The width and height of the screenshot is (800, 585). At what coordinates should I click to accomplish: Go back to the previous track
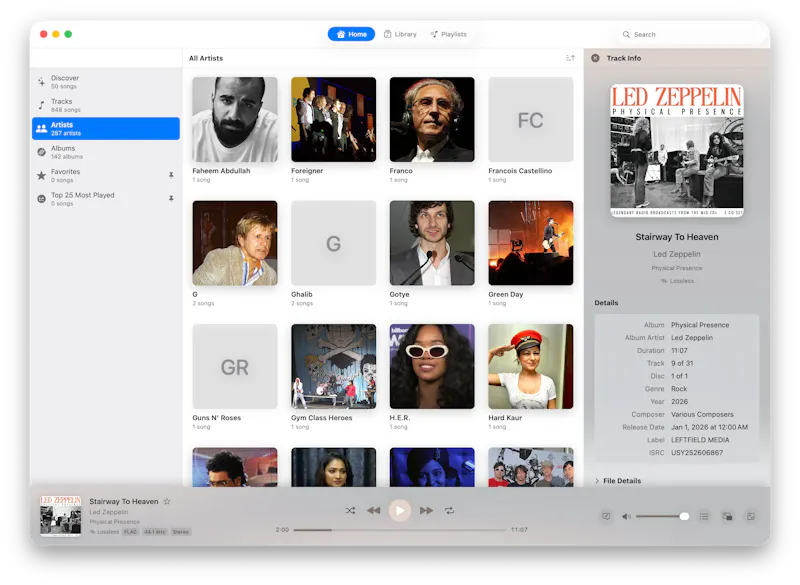click(373, 511)
